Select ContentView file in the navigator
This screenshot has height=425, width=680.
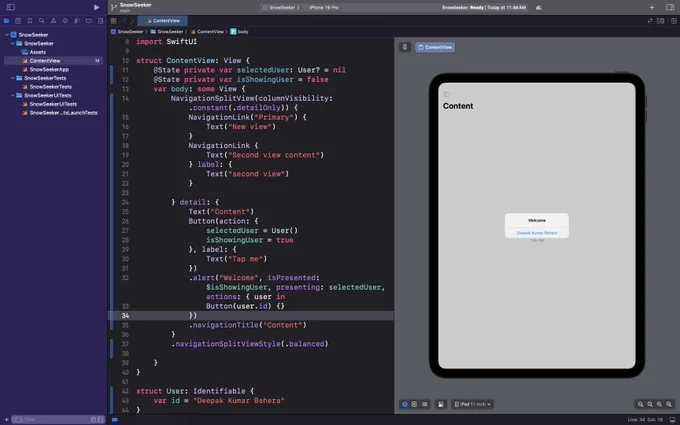click(53, 61)
